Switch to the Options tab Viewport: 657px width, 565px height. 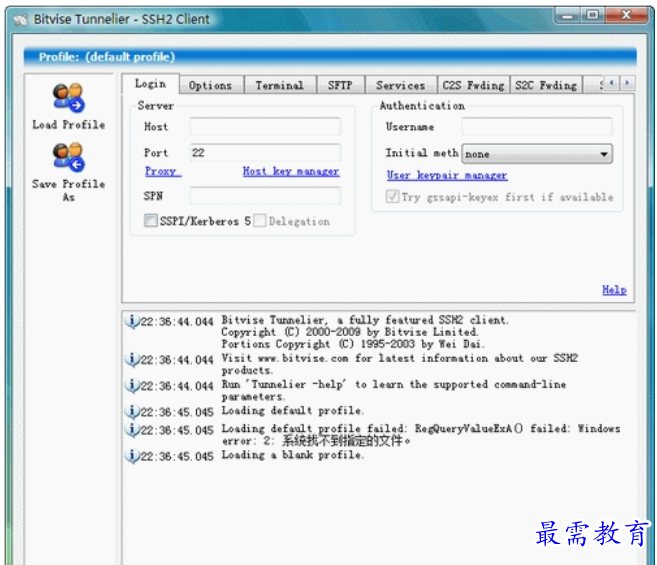[210, 86]
